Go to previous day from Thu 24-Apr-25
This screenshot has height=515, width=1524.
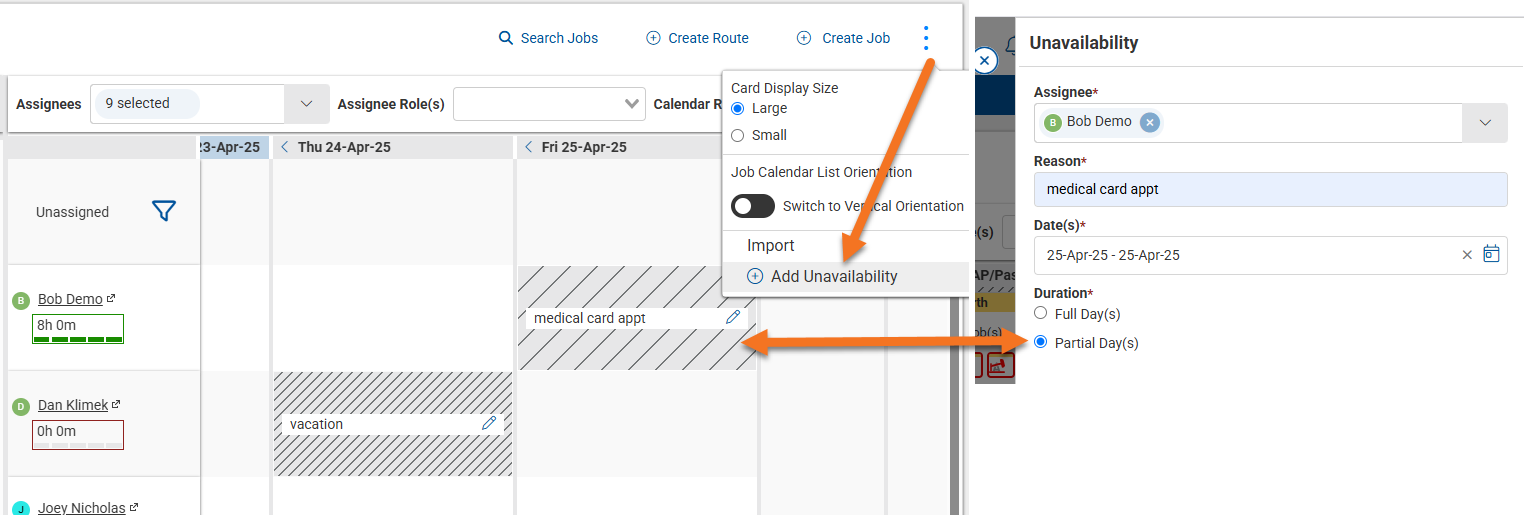click(284, 147)
